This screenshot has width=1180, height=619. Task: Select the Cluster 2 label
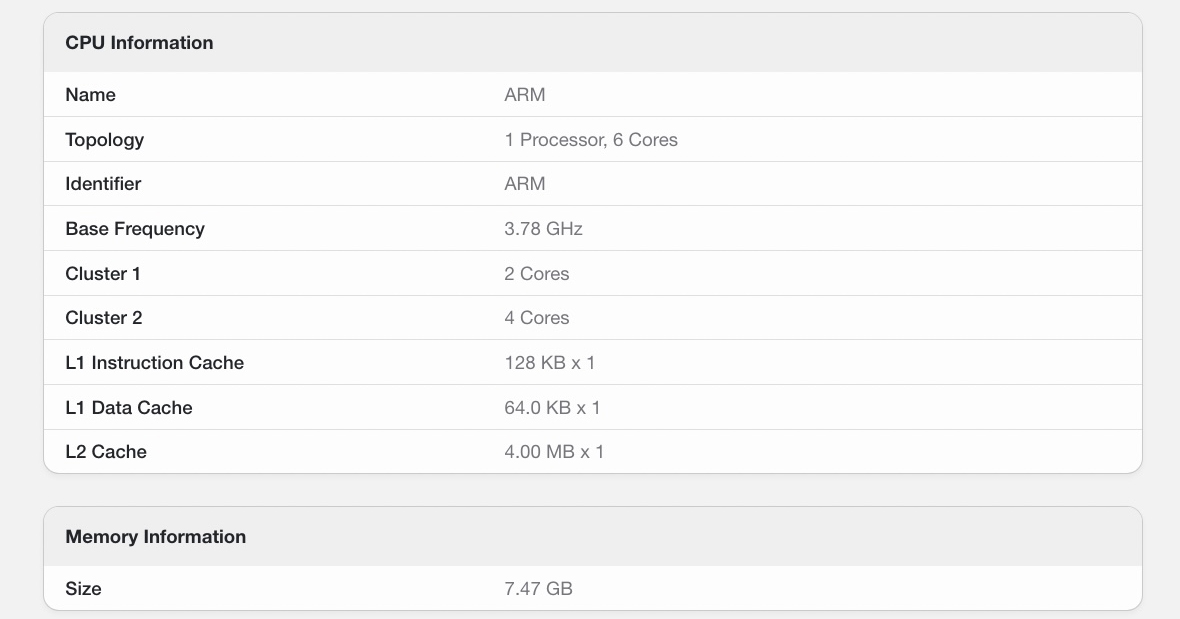pos(104,317)
